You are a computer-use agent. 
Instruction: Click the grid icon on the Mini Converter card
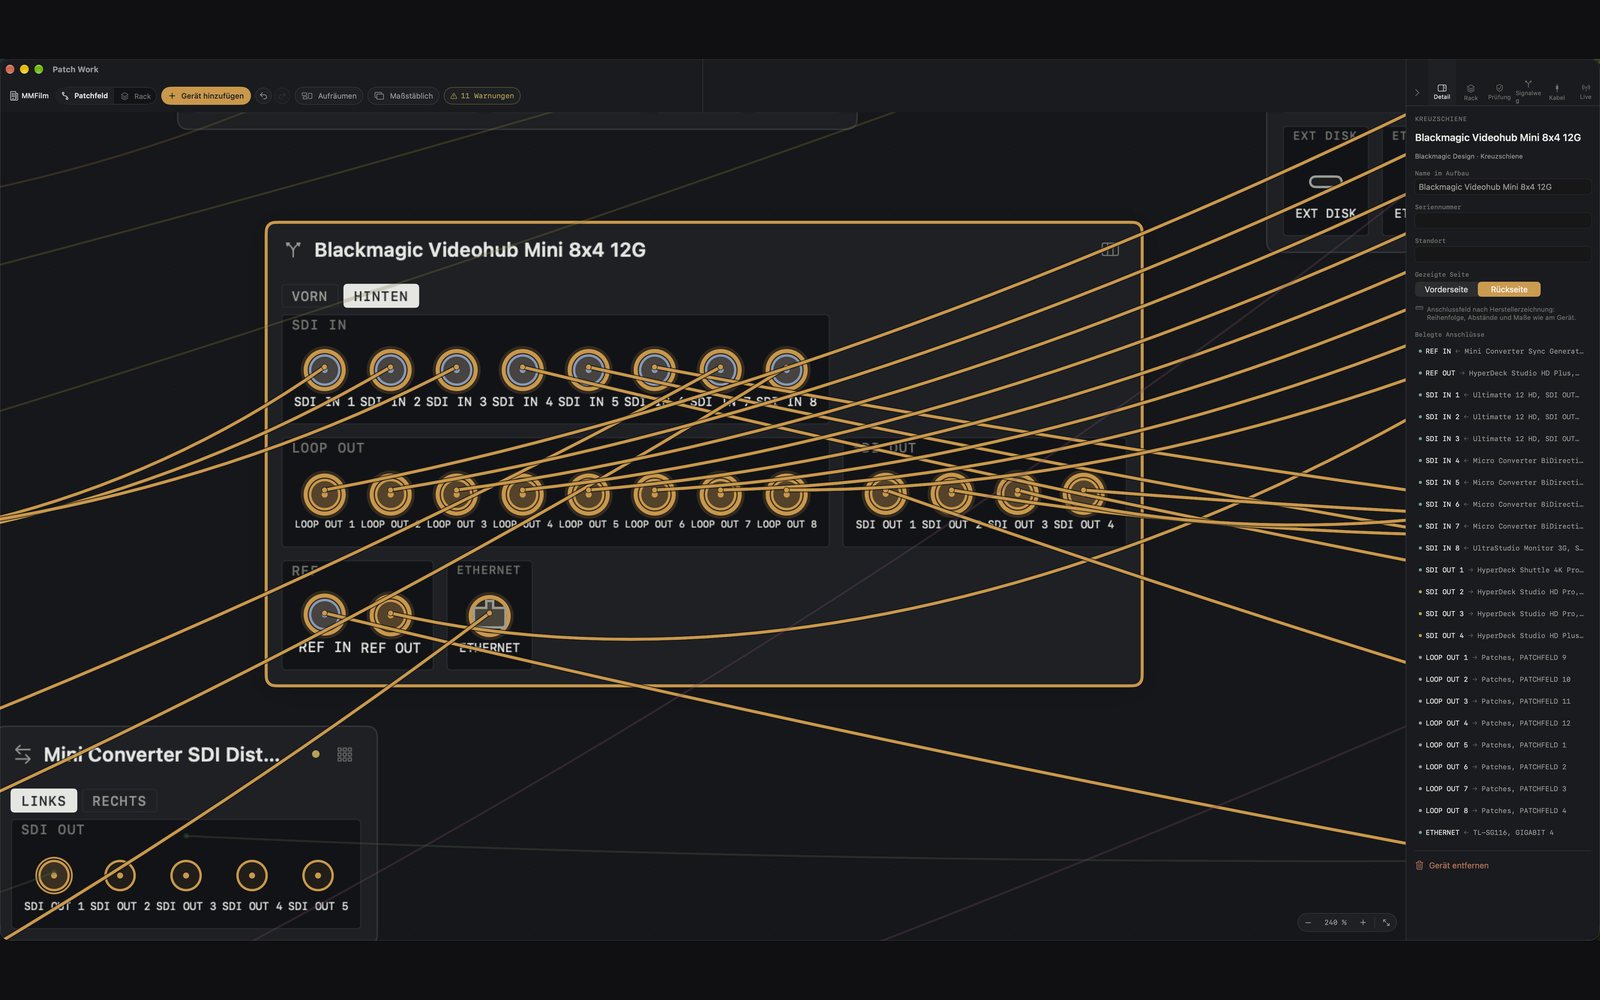click(x=345, y=755)
